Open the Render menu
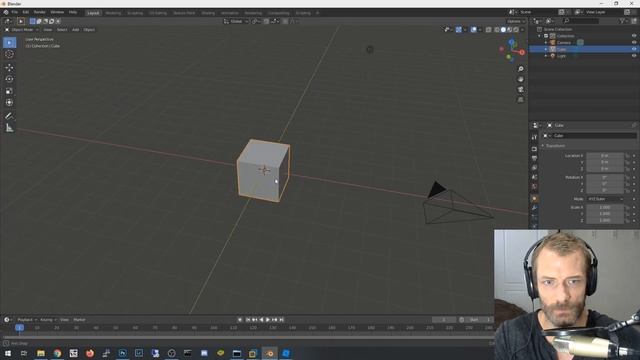Viewport: 640px width, 360px height. [40, 12]
